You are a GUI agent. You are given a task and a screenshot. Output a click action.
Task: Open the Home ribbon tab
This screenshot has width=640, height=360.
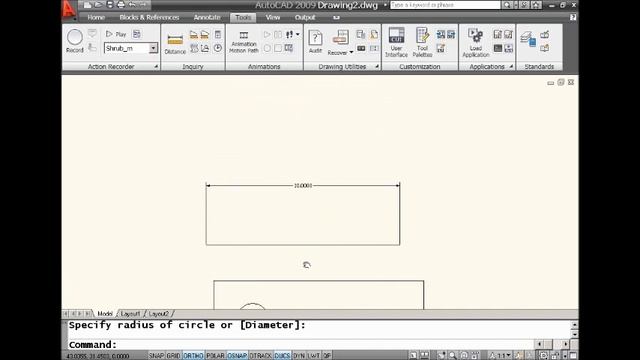point(96,18)
